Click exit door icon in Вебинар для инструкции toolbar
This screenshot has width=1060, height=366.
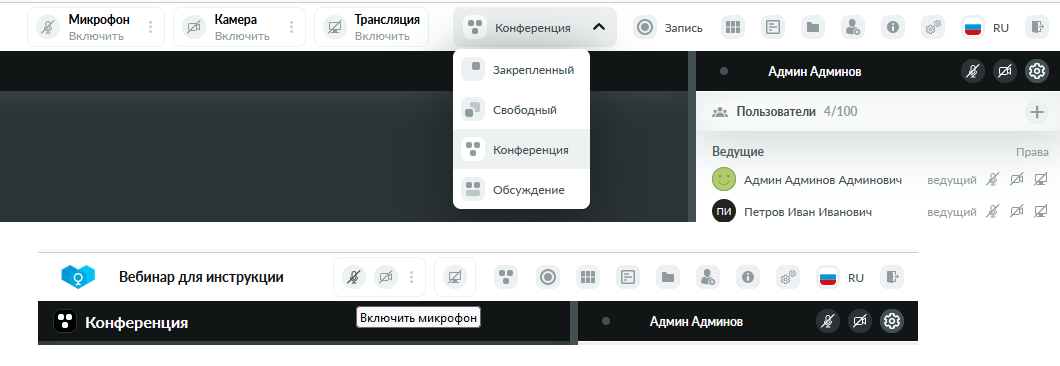pos(892,277)
